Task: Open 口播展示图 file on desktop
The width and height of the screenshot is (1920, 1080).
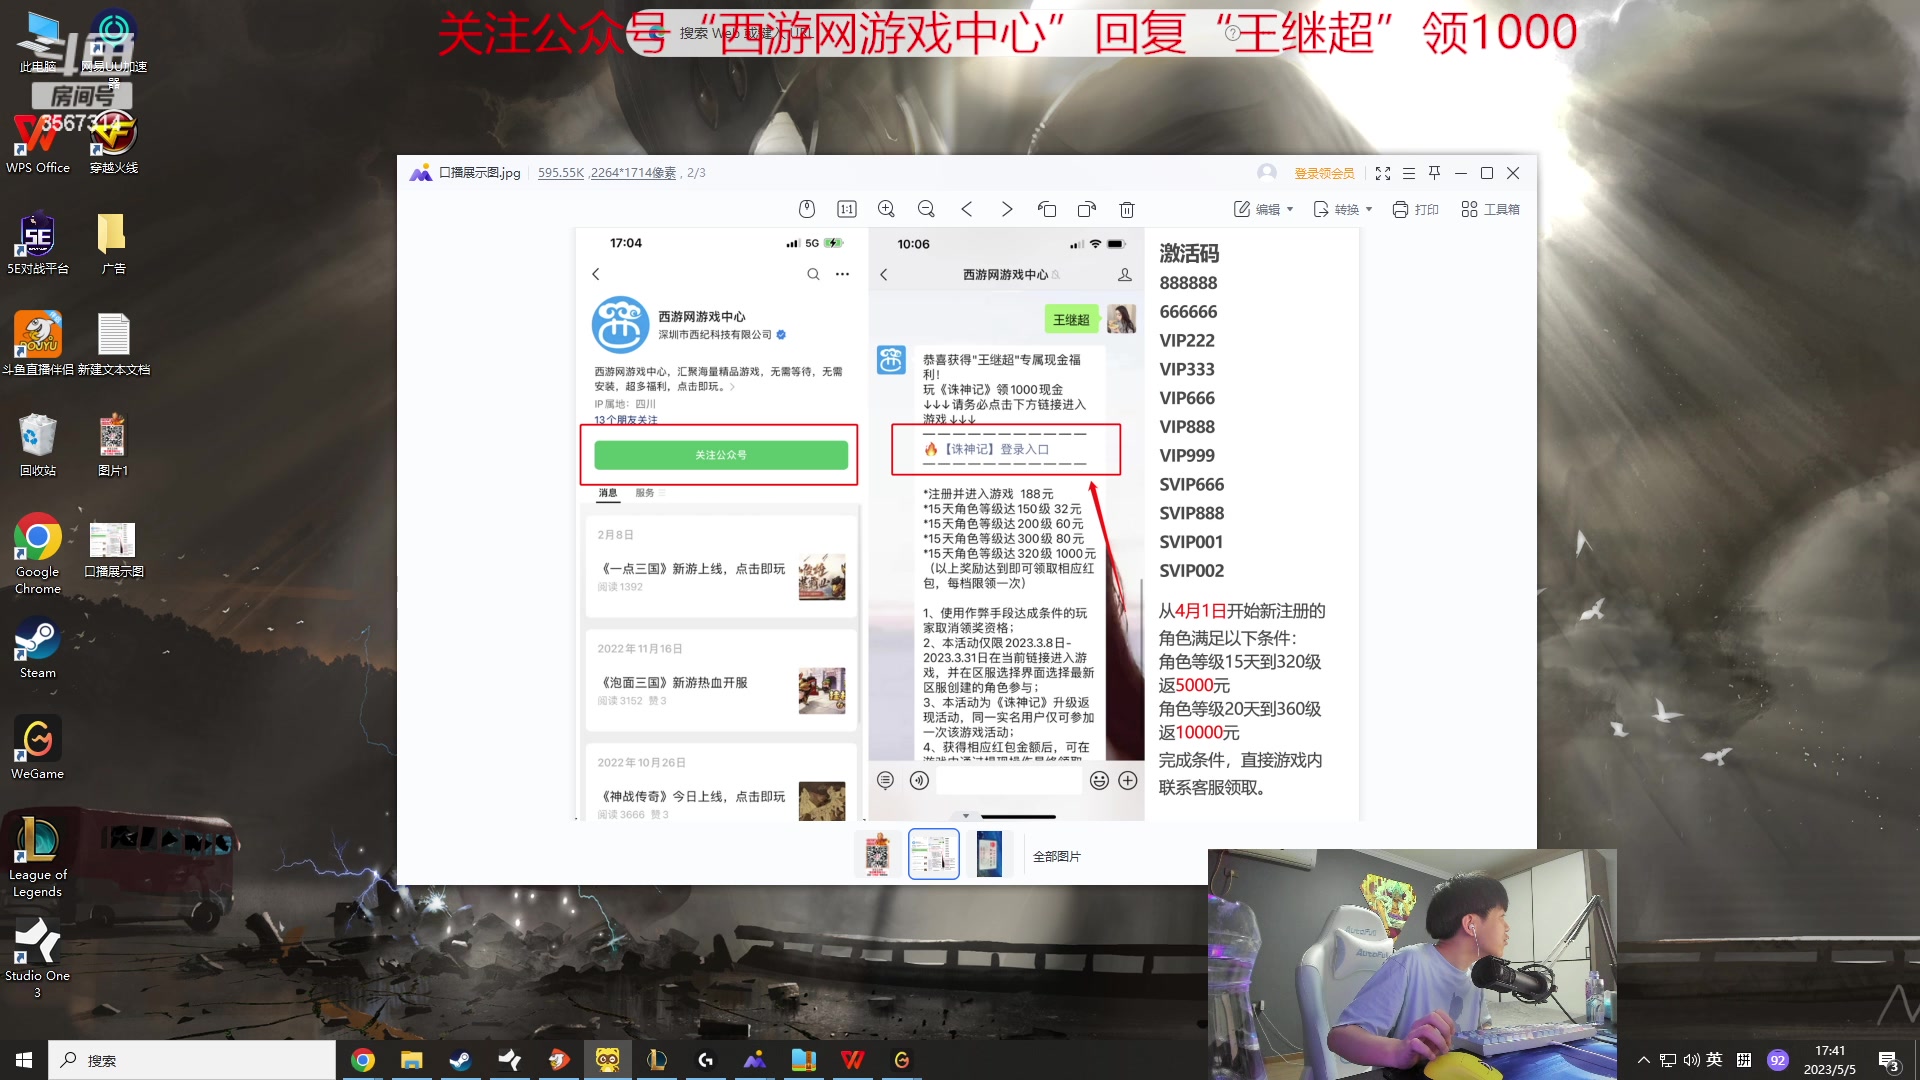Action: pos(114,548)
